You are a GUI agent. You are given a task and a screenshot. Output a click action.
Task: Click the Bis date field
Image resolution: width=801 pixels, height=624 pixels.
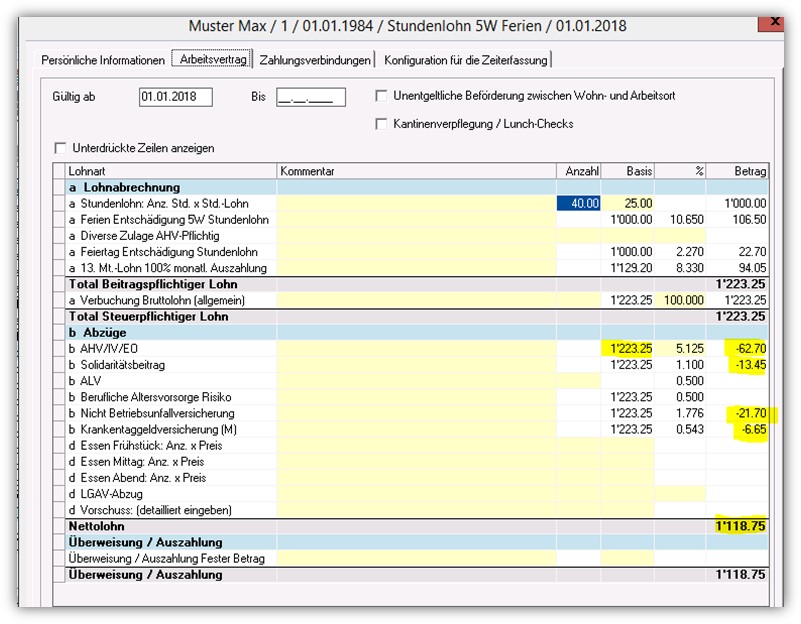310,97
